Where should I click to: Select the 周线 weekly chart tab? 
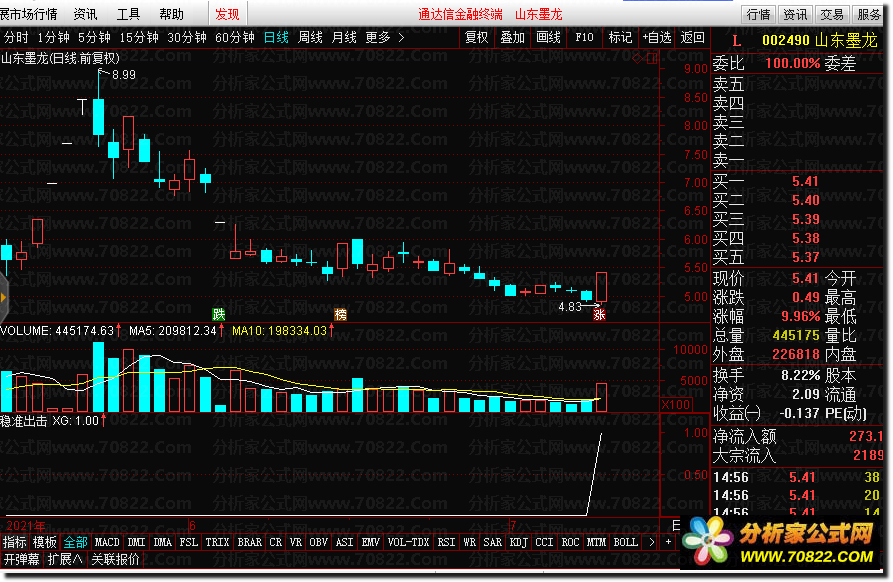[x=310, y=38]
